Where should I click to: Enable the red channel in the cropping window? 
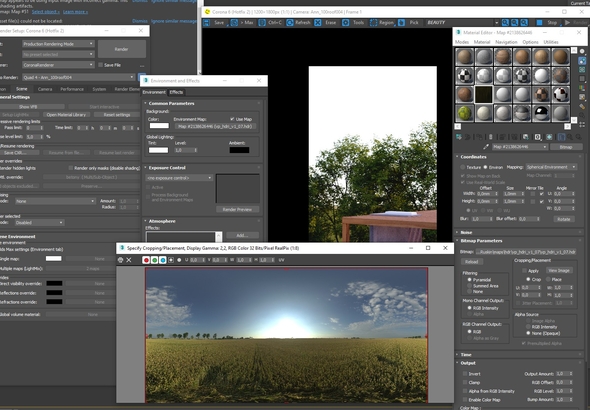point(146,260)
